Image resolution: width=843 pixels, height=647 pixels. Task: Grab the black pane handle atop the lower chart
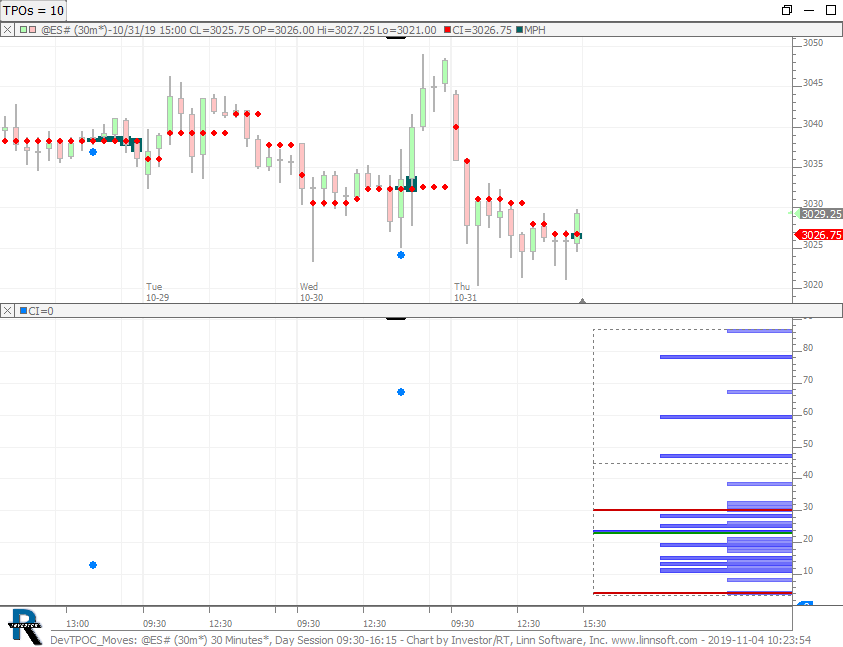tap(396, 318)
